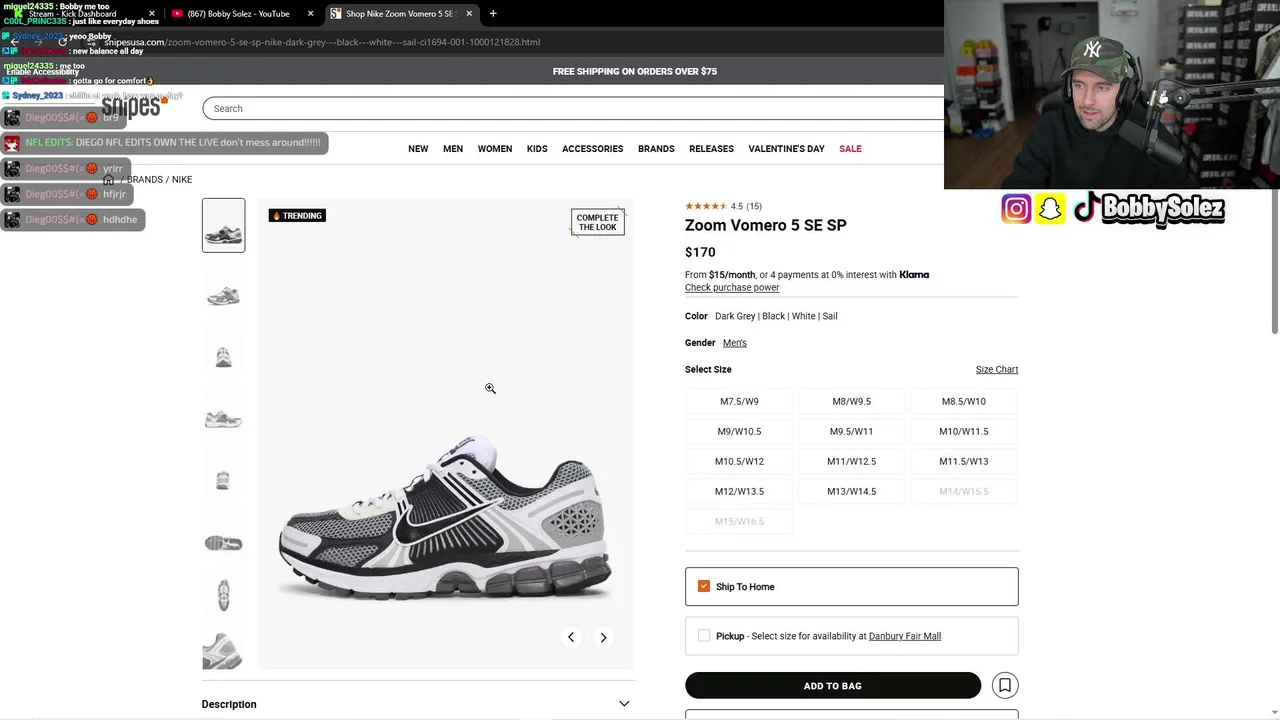The width and height of the screenshot is (1280, 720).
Task: Open the Size Chart link
Action: click(997, 370)
